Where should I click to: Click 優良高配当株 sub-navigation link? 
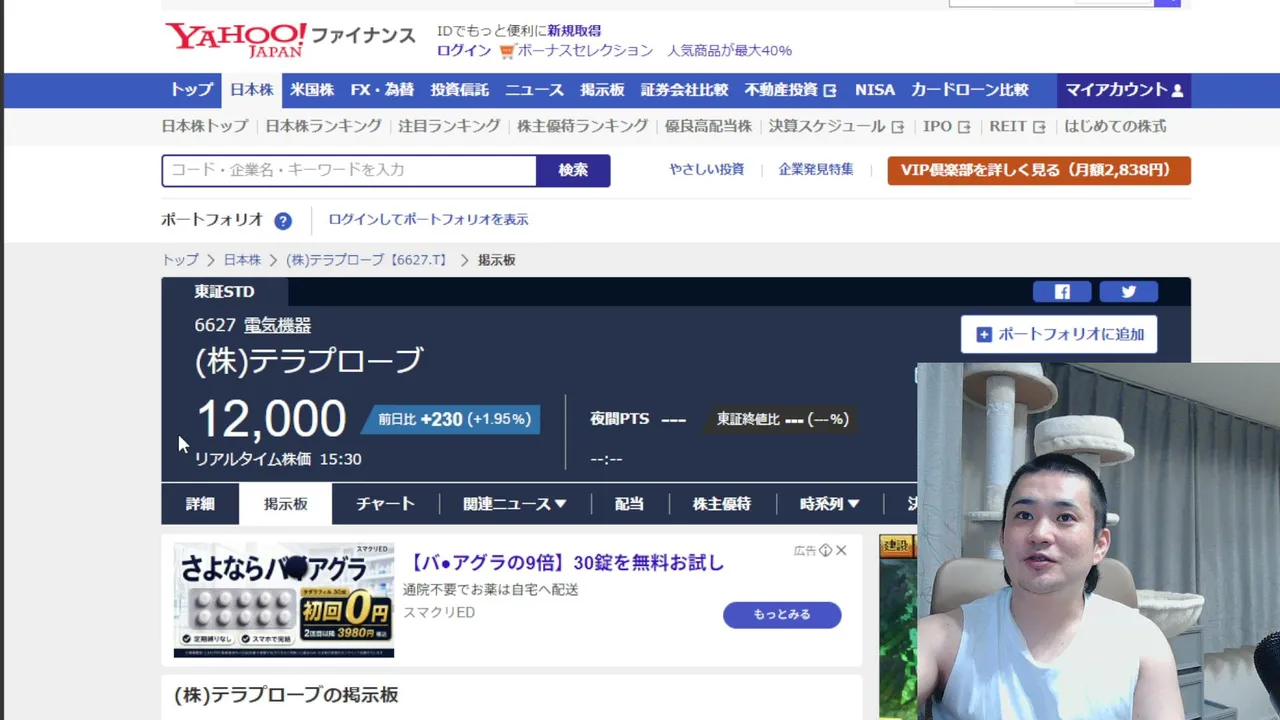pos(708,127)
